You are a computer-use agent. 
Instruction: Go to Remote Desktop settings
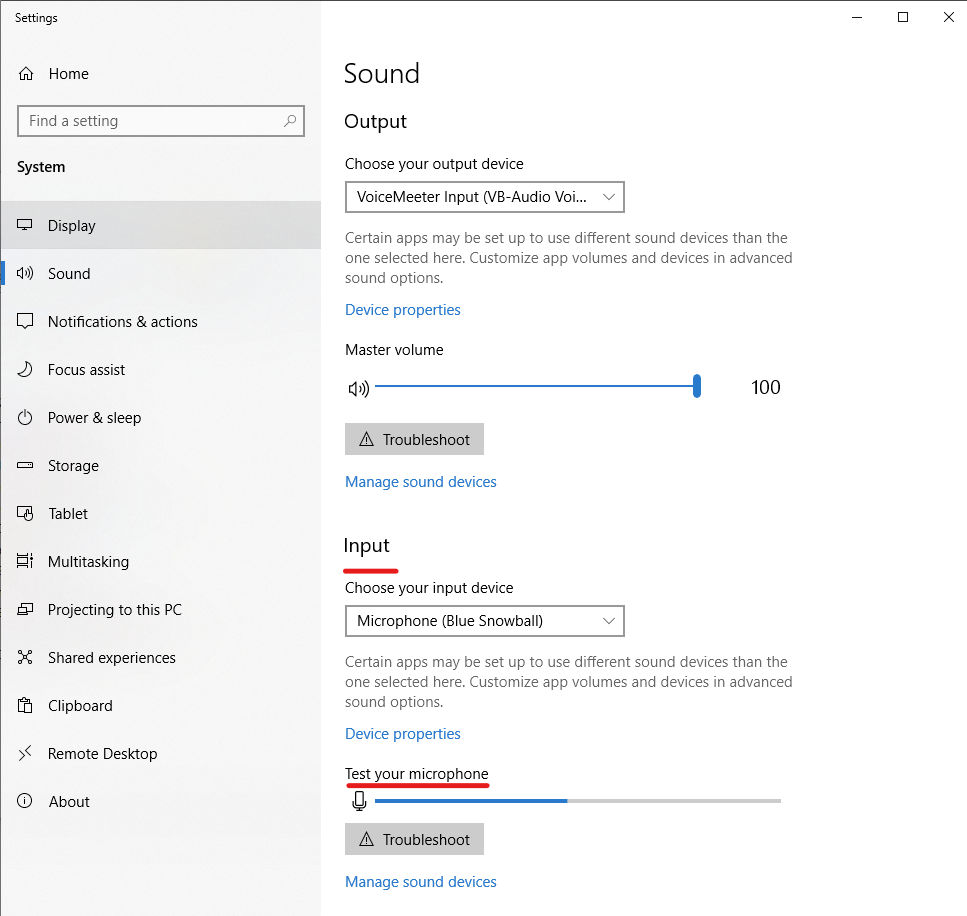point(161,754)
